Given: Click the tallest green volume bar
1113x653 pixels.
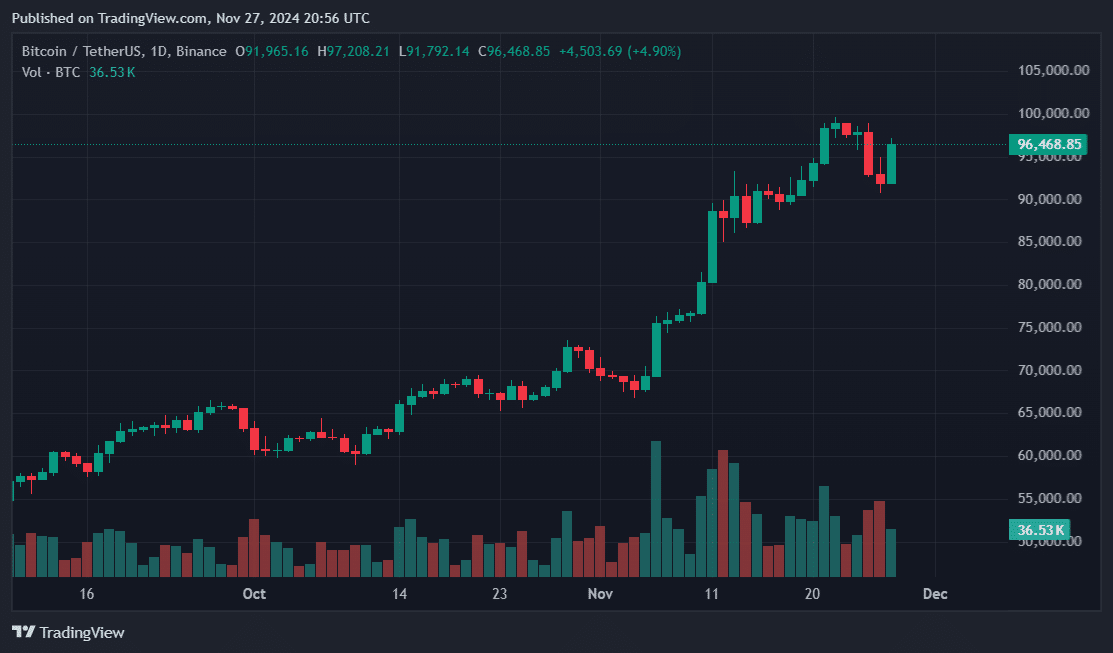Looking at the screenshot, I should tap(656, 509).
